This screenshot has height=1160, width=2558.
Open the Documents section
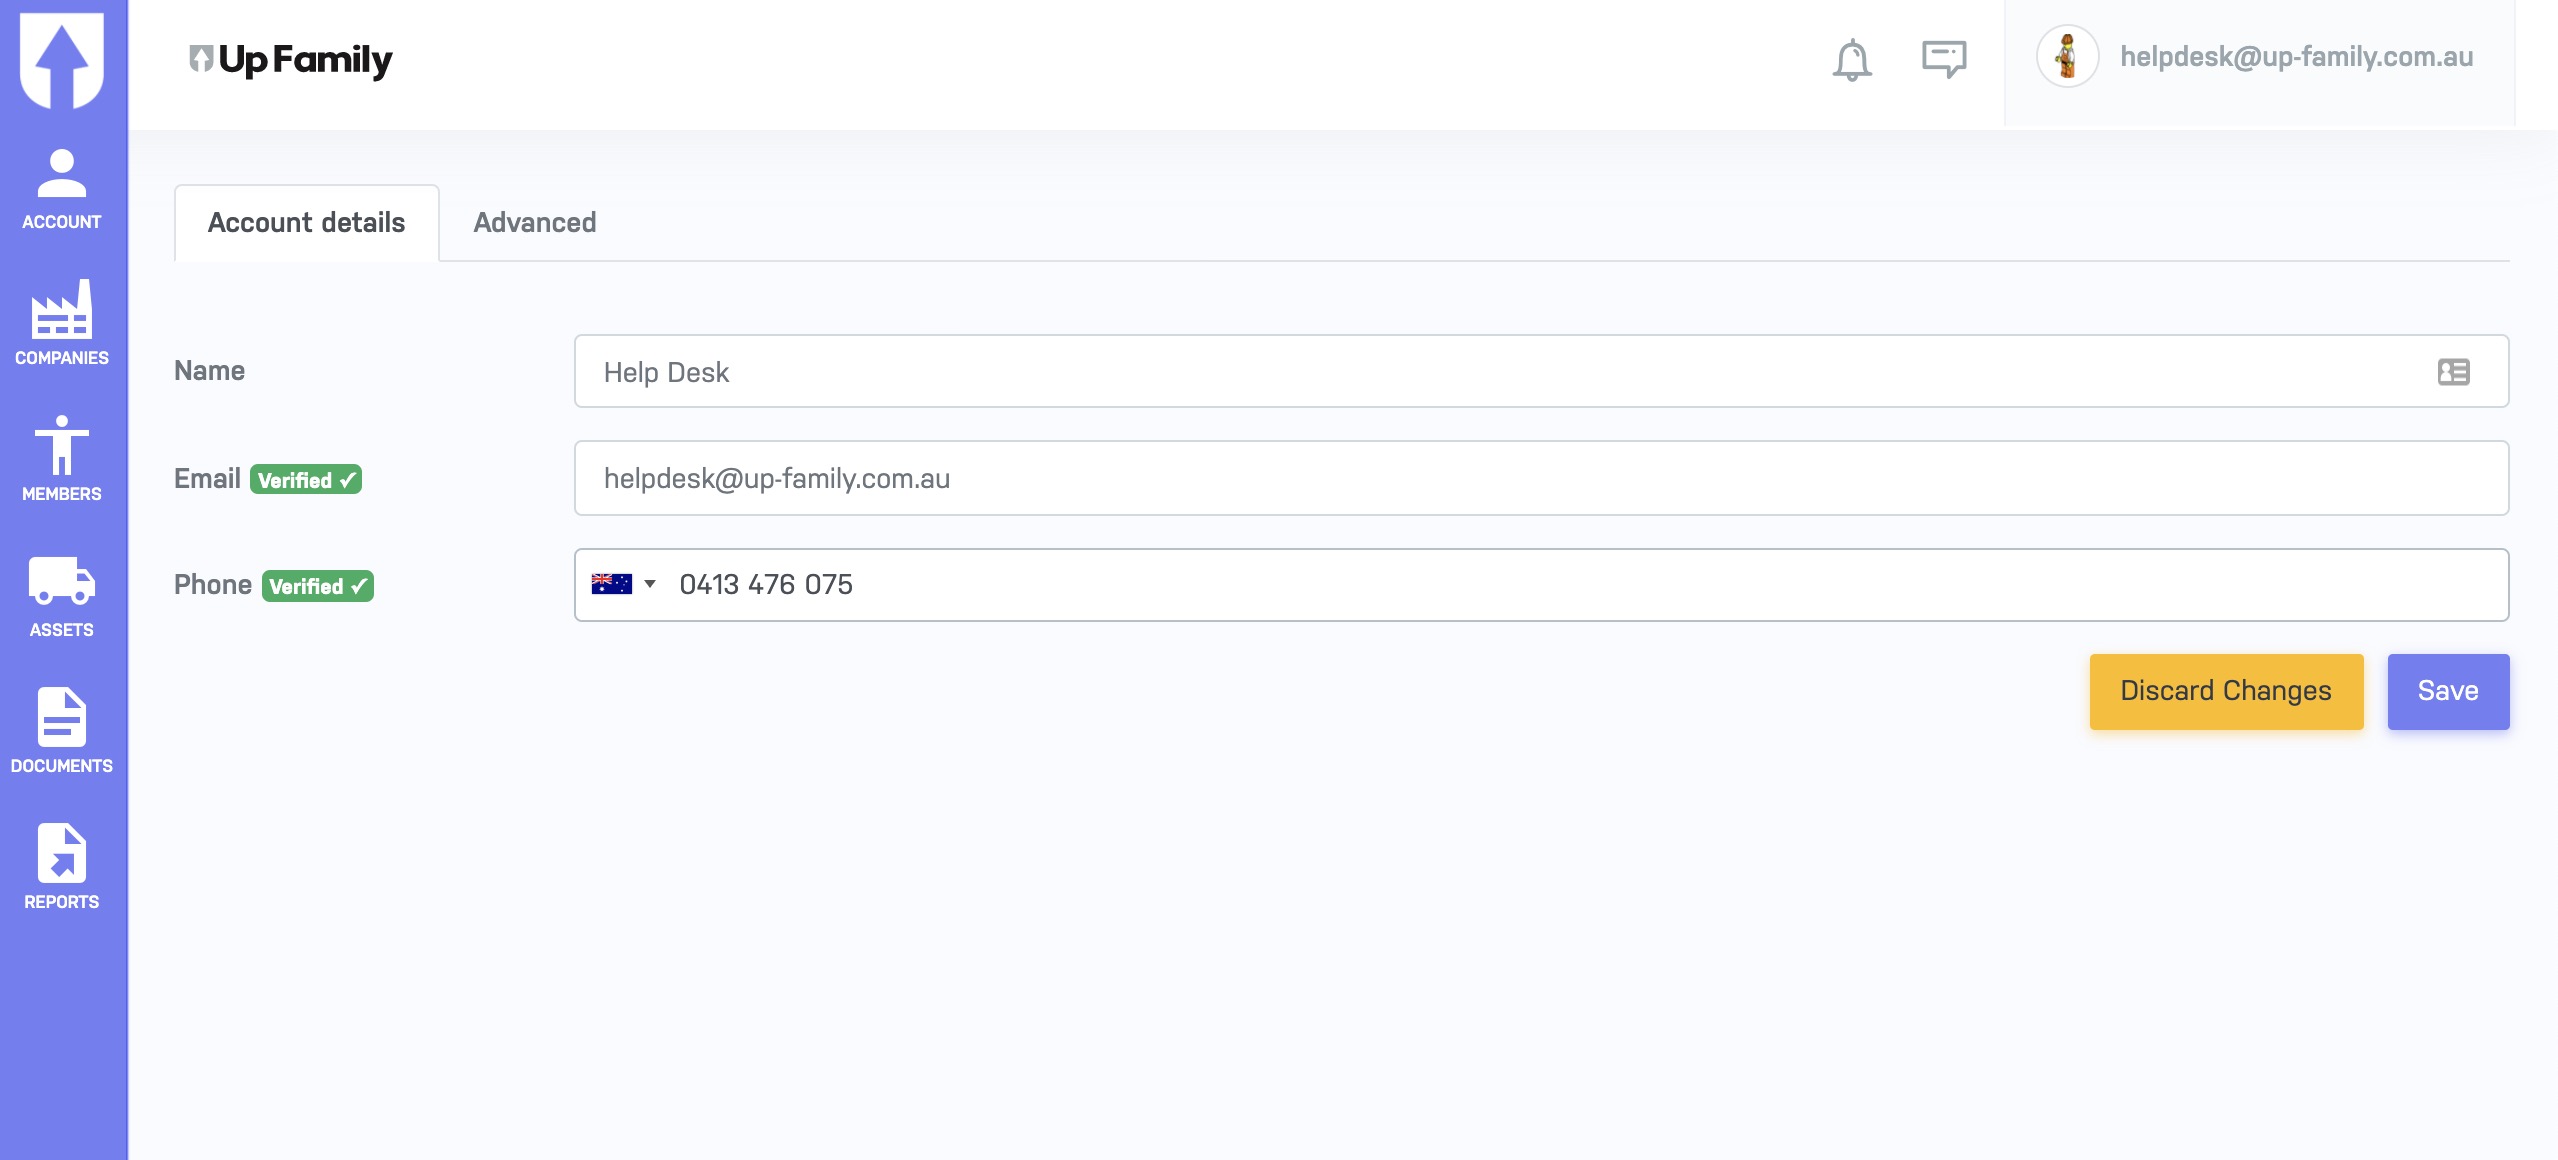[x=62, y=730]
